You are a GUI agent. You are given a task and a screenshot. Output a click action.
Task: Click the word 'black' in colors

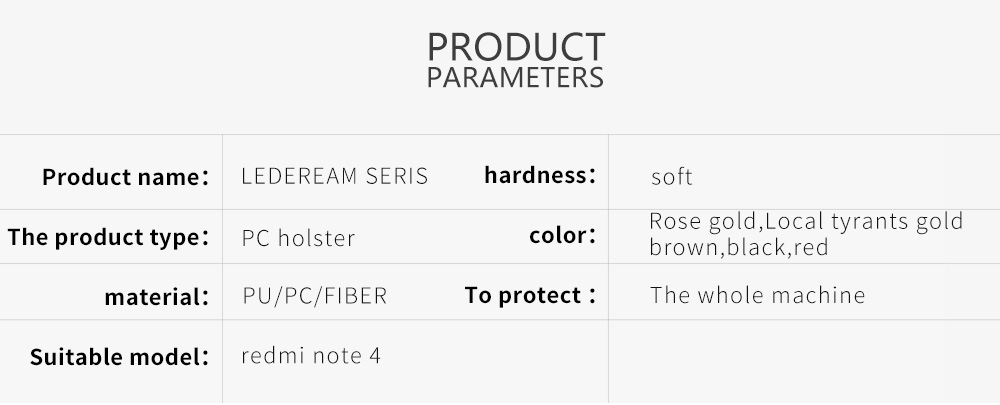click(x=757, y=247)
